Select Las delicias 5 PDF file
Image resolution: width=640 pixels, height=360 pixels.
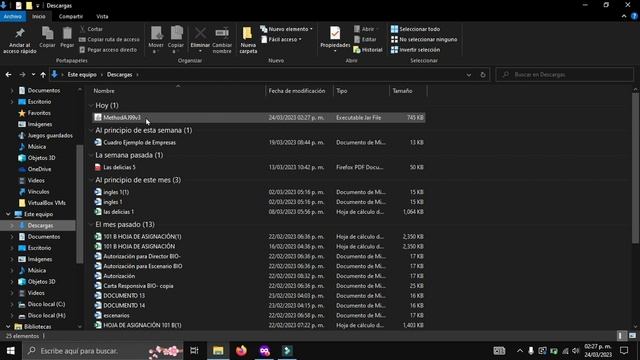tap(259, 167)
